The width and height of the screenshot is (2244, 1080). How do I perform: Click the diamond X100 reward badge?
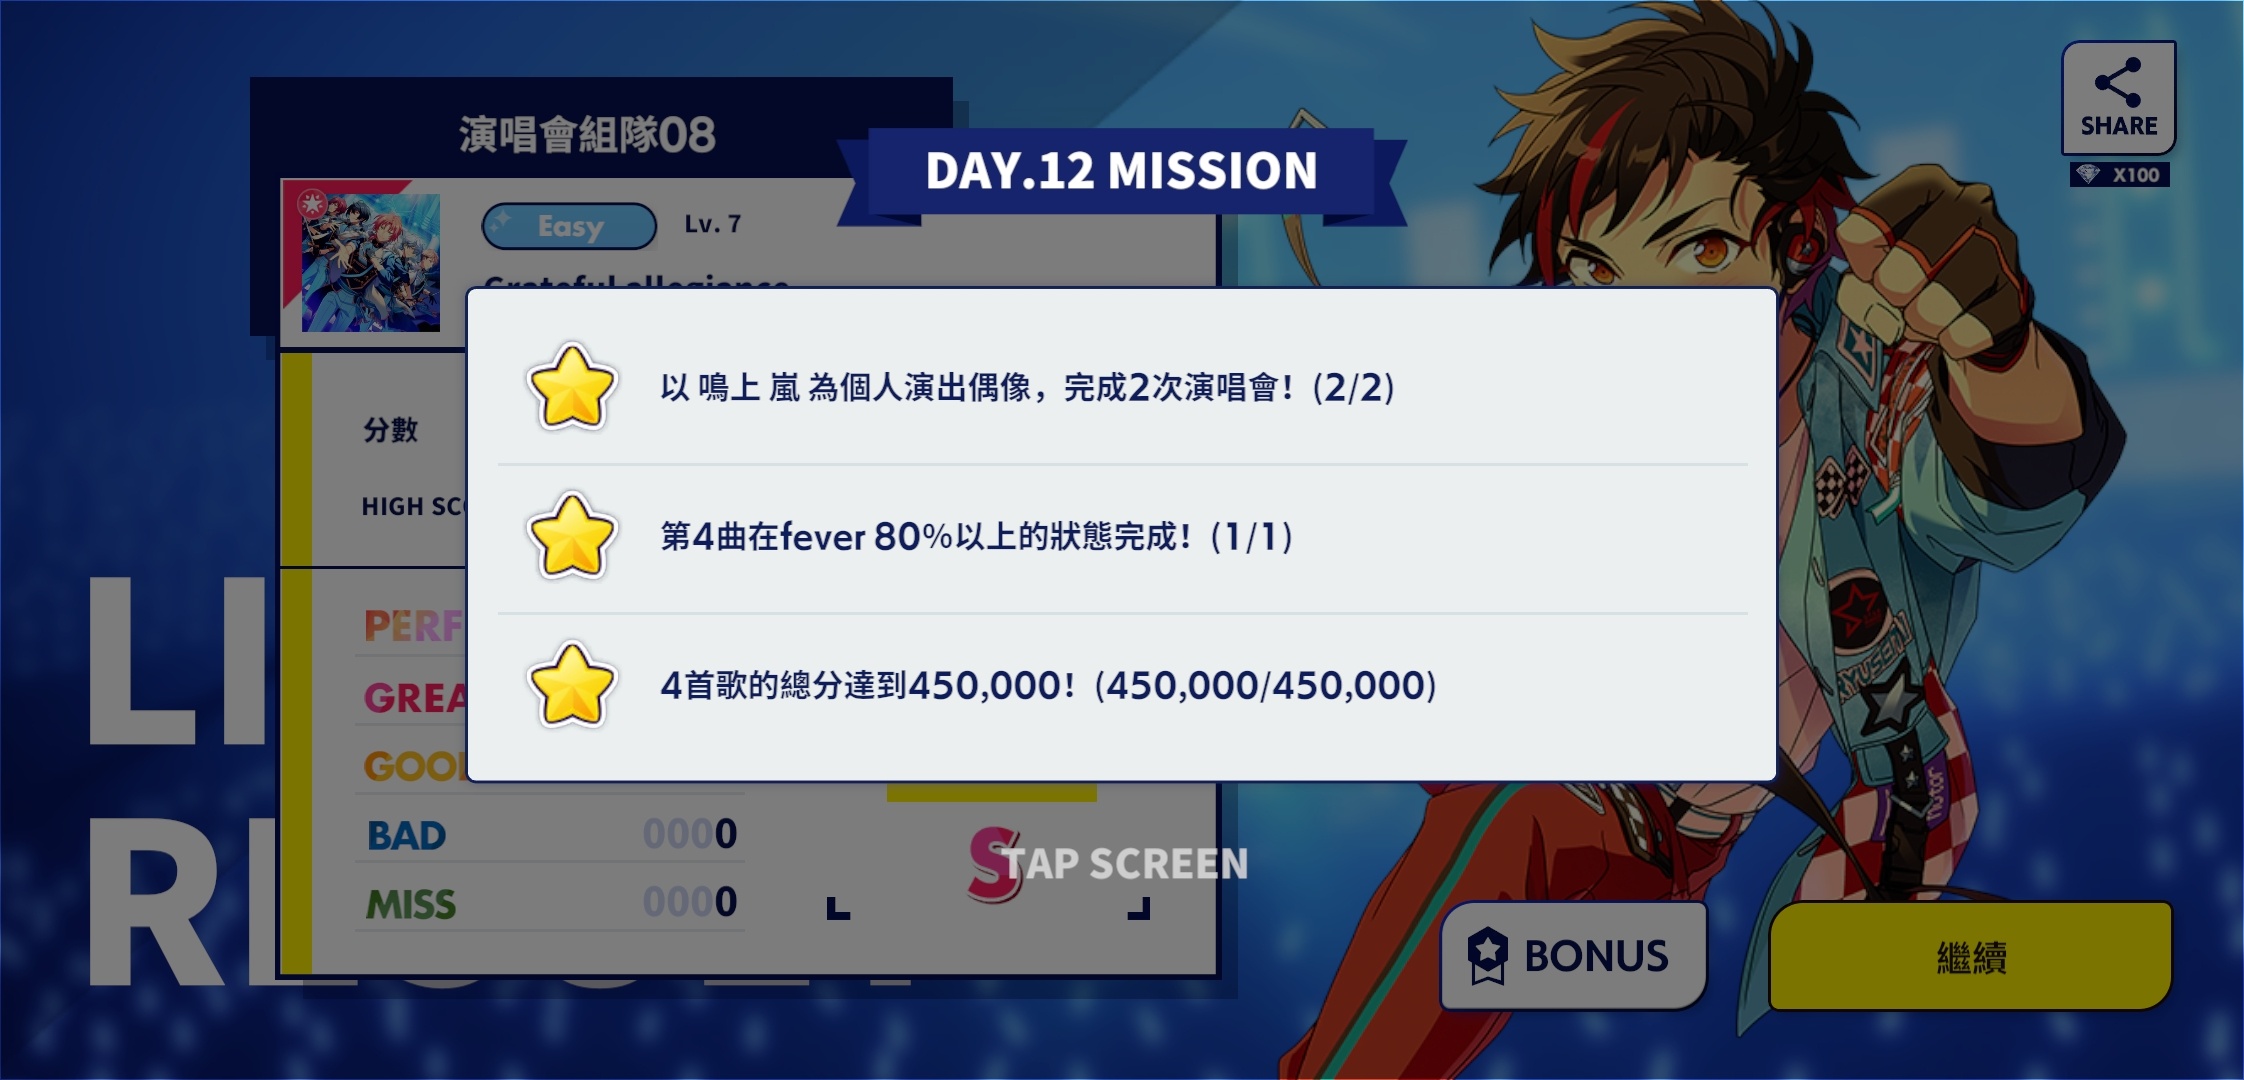pos(2120,175)
